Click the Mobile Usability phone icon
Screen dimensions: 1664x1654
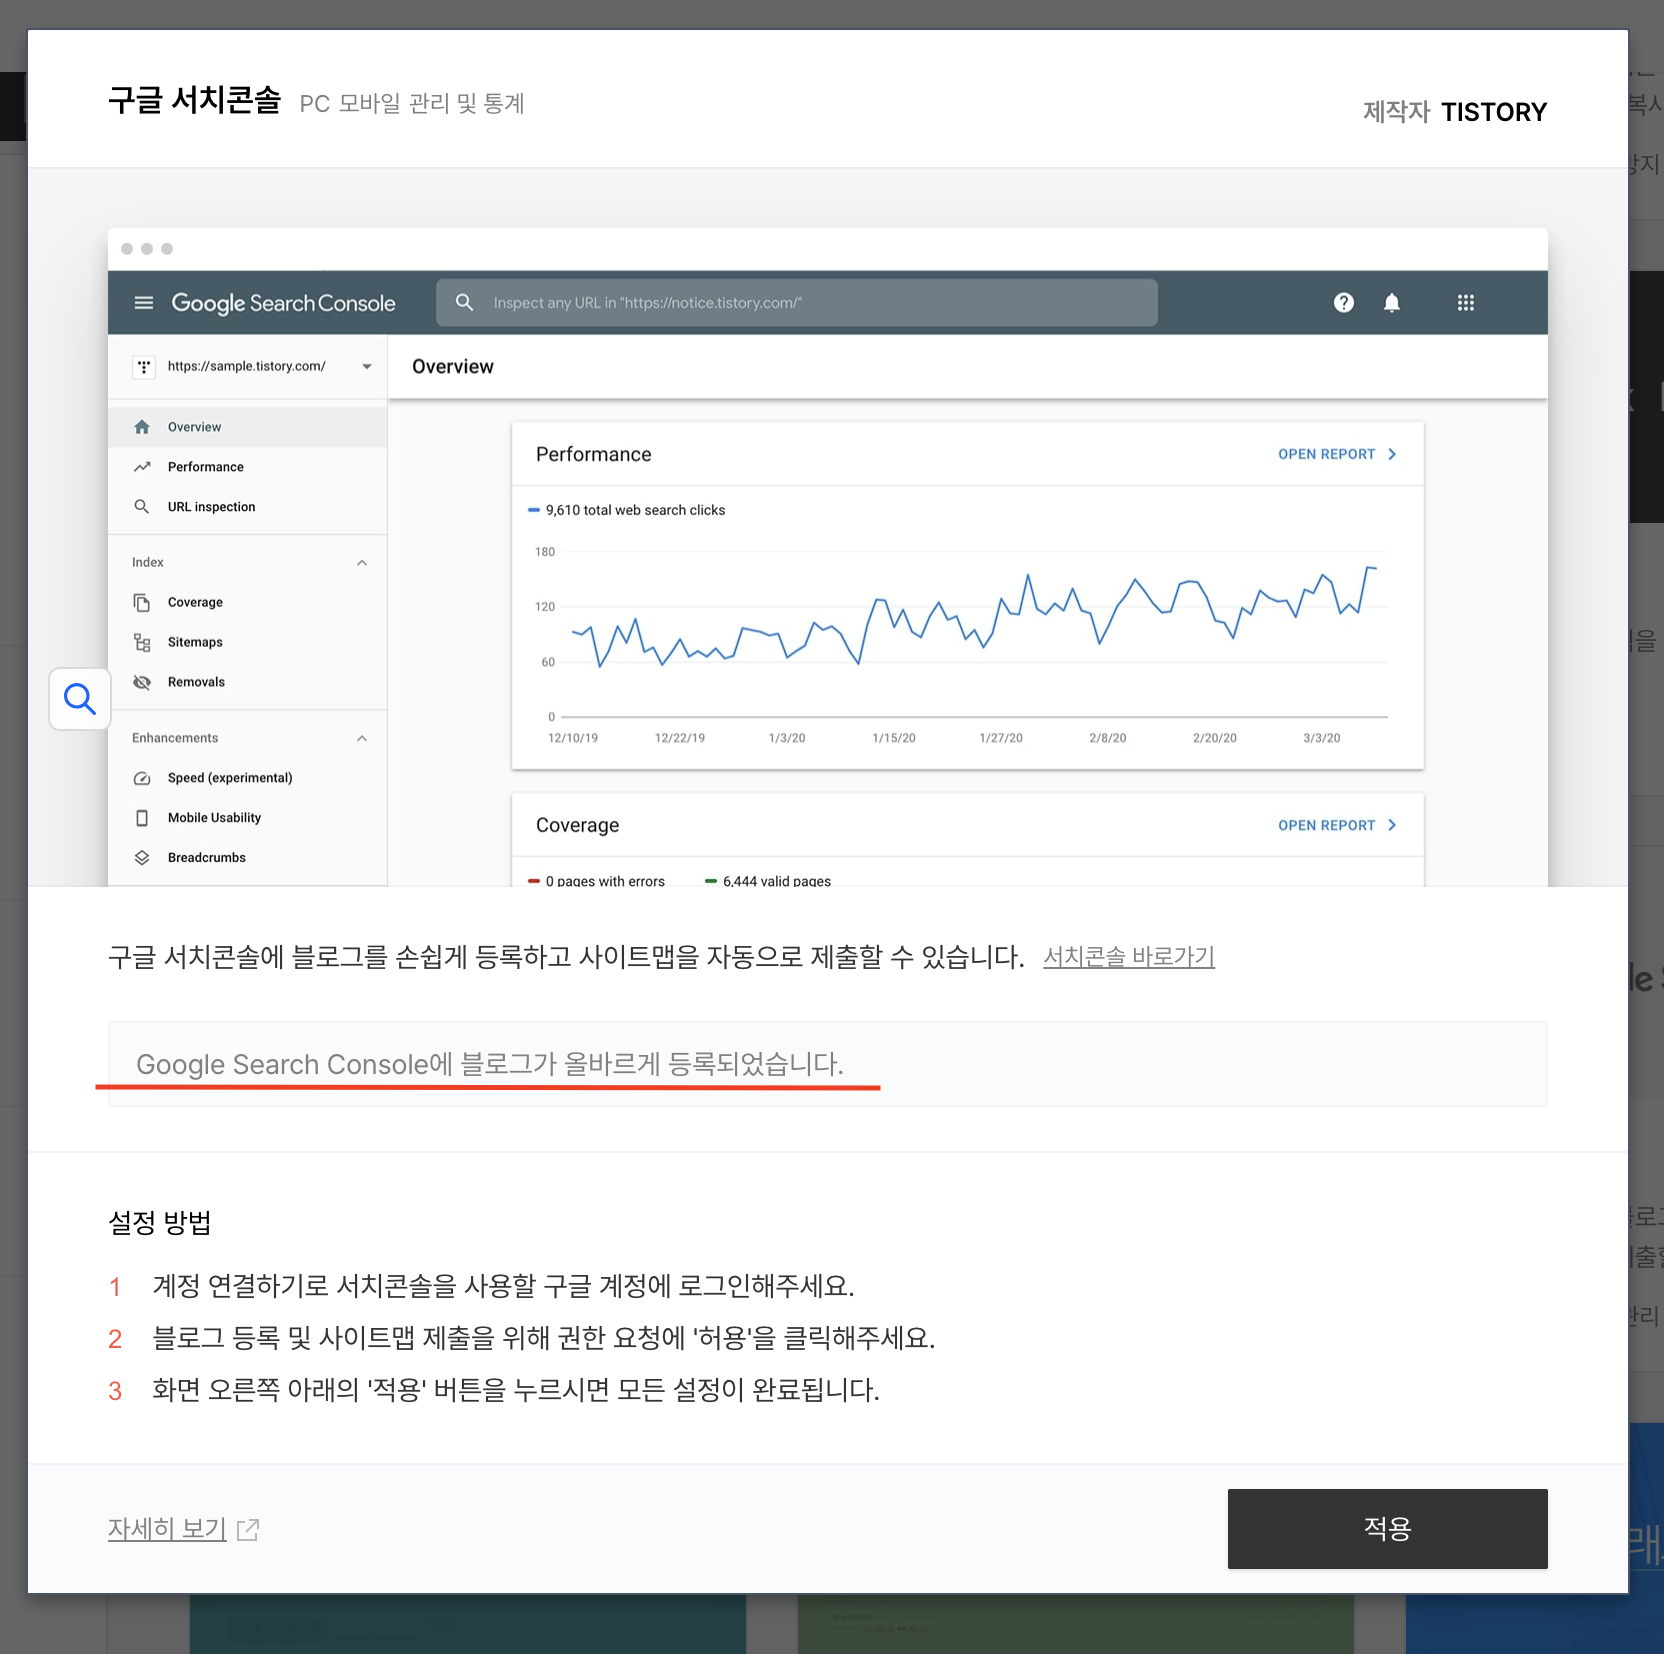coord(142,818)
